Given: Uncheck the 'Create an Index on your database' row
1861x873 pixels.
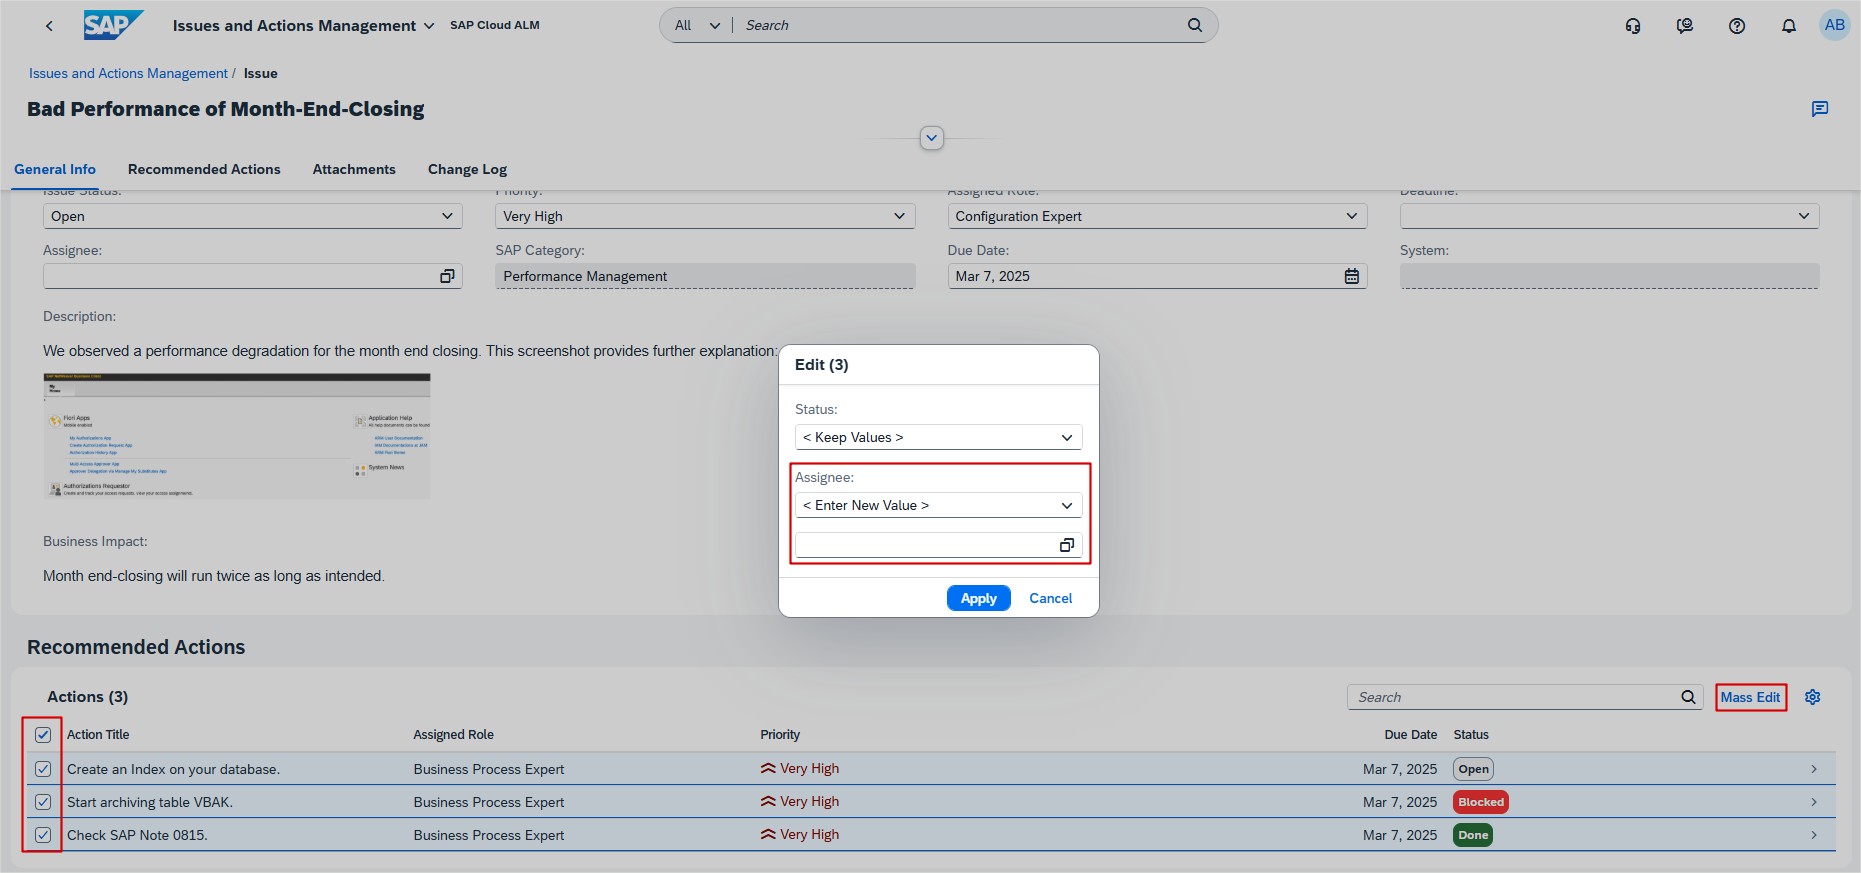Looking at the screenshot, I should 43,769.
